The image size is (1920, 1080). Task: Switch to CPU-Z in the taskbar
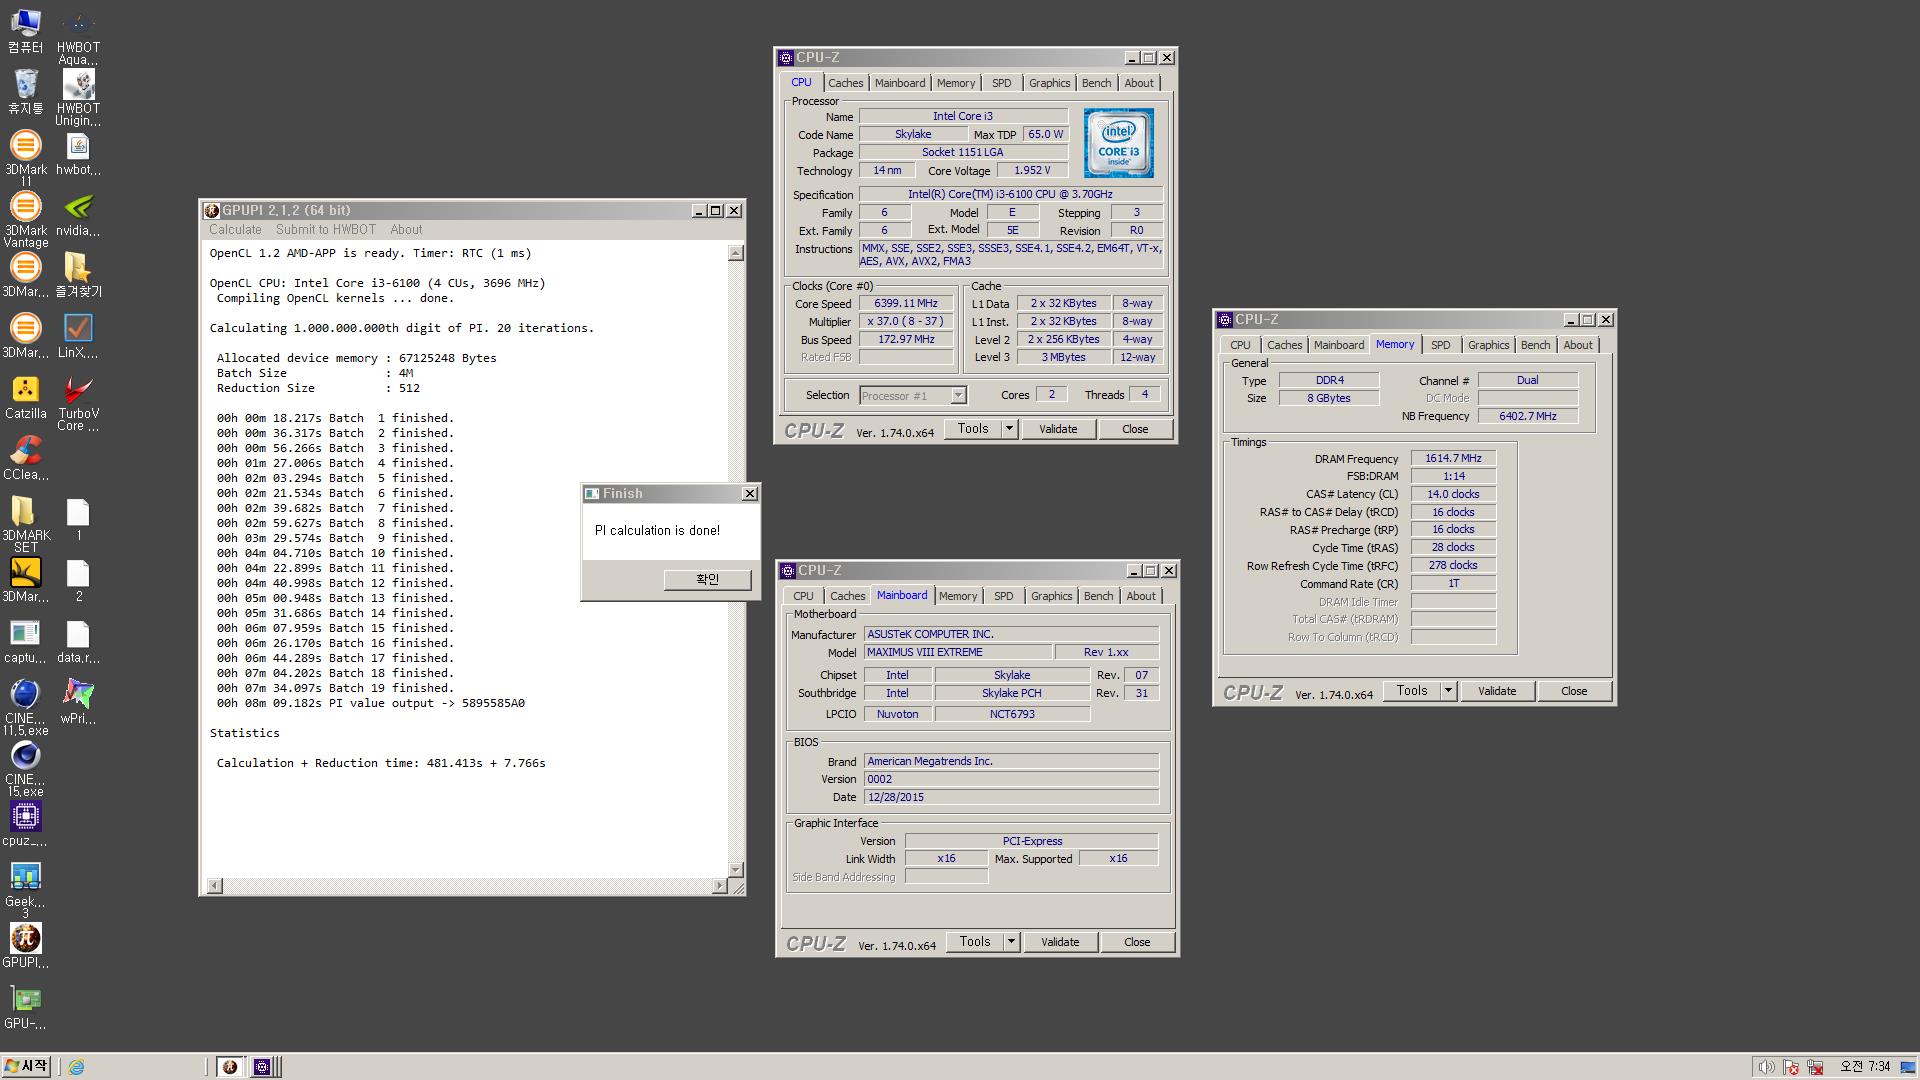(262, 1067)
